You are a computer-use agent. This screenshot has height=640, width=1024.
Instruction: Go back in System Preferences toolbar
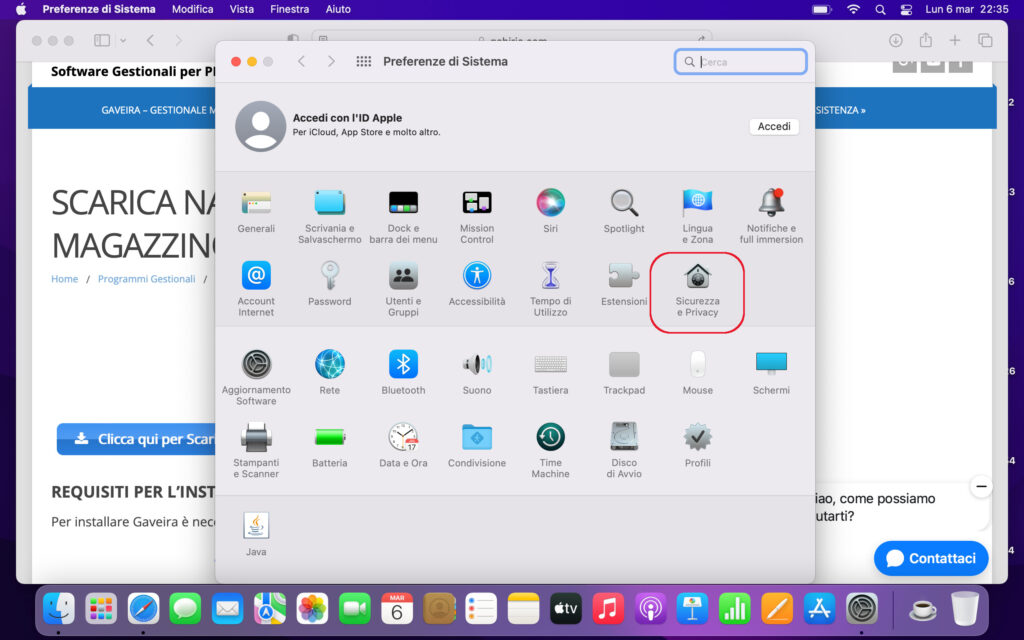(301, 61)
